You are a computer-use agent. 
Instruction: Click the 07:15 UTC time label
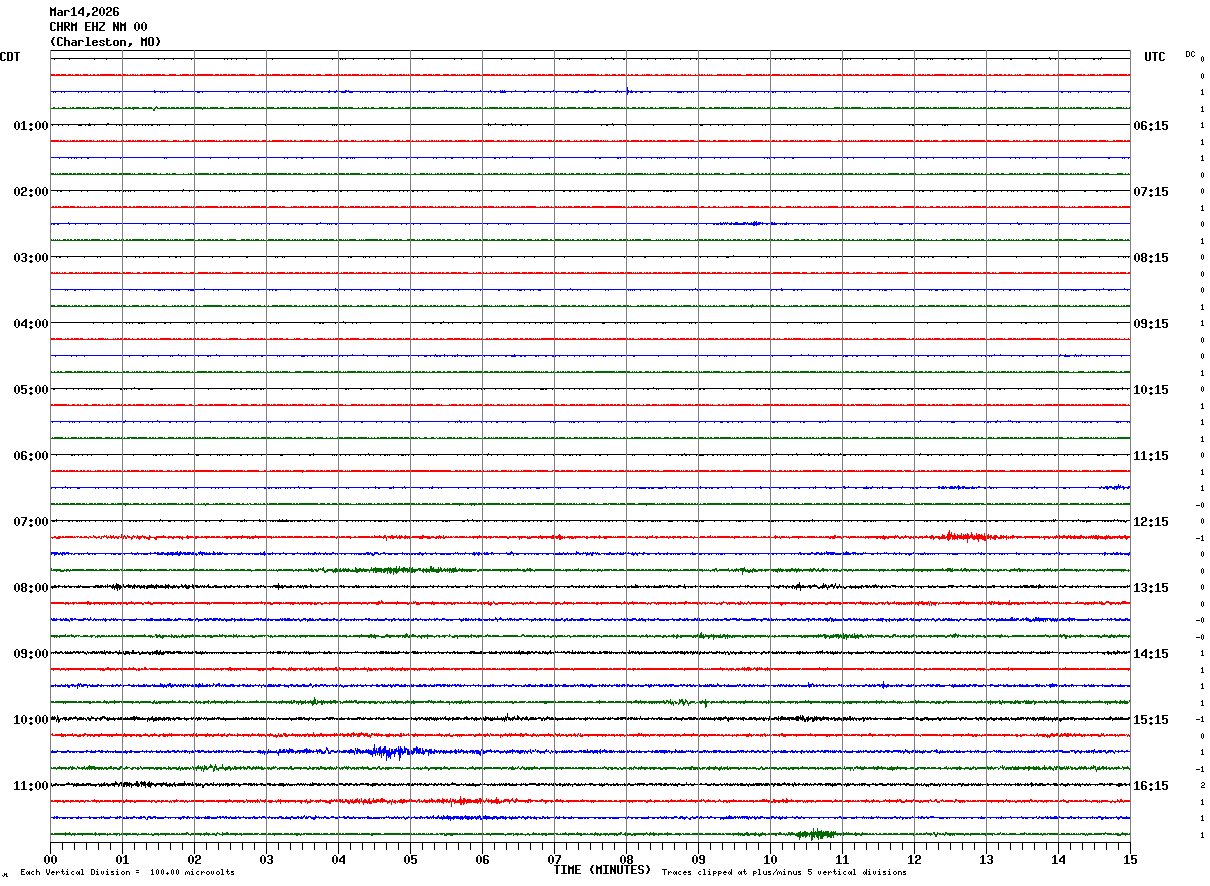(x=1151, y=192)
